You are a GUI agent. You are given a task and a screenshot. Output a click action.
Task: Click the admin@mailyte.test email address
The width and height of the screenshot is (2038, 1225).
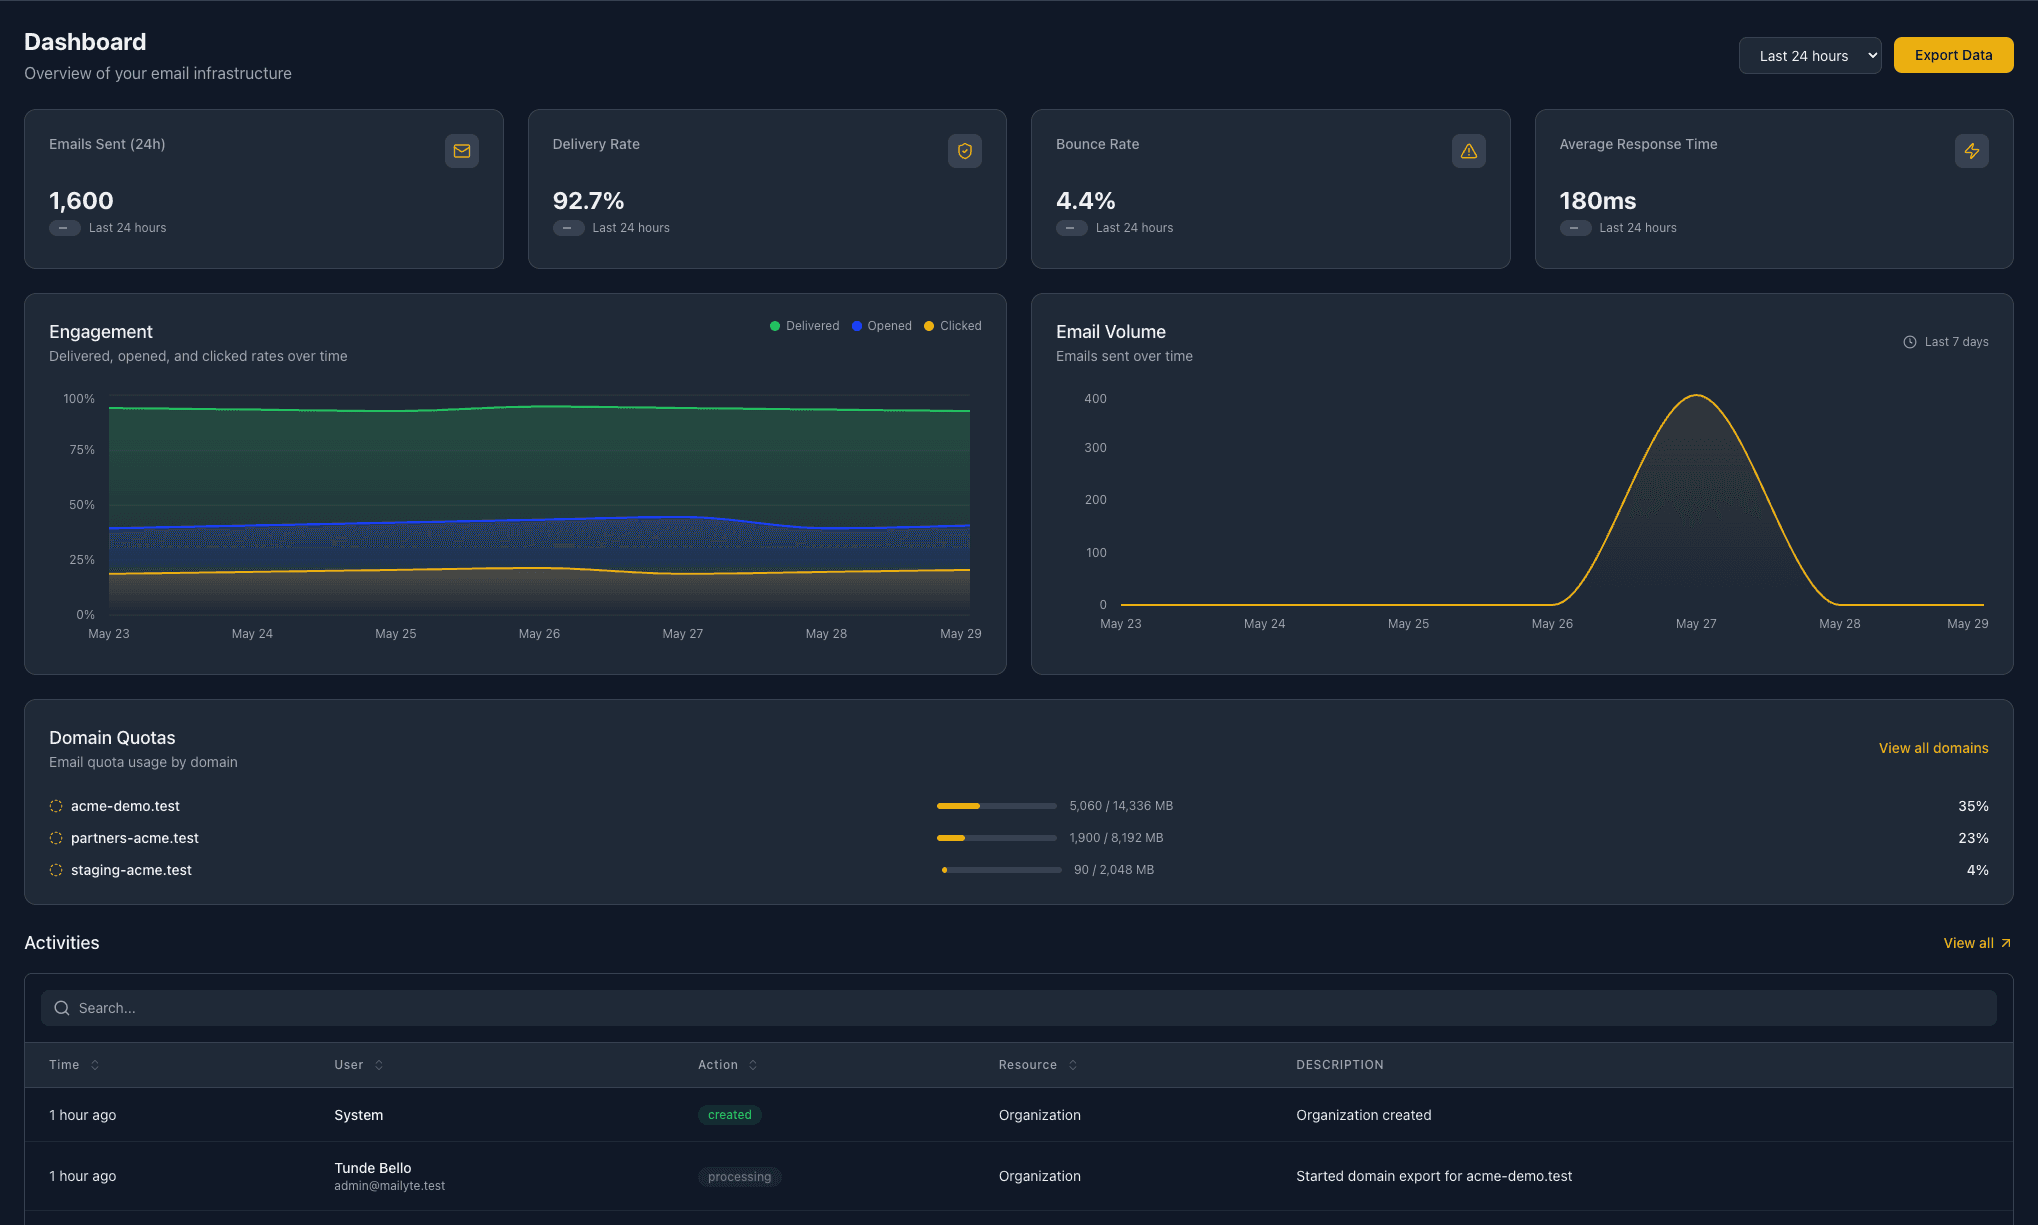pos(390,1186)
